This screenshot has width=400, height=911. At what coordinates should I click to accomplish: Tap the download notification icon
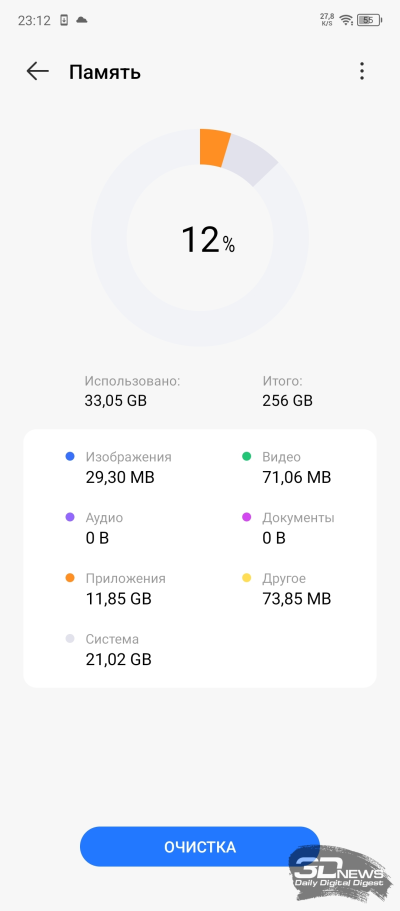64,20
